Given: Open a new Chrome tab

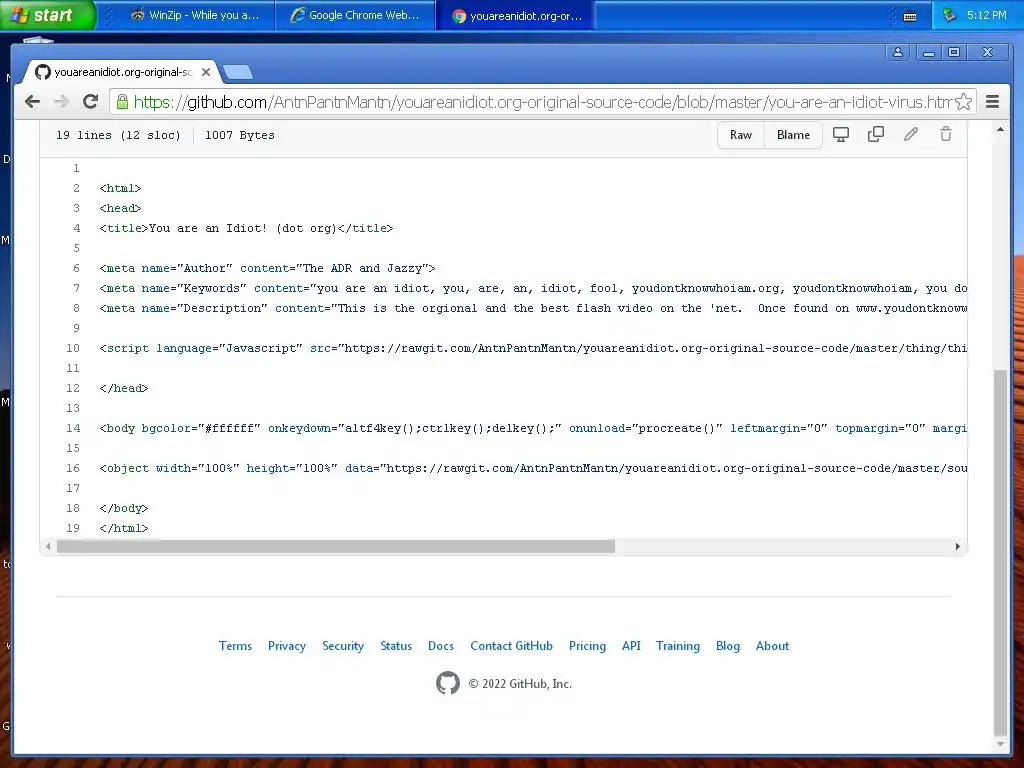Looking at the screenshot, I should tap(238, 72).
